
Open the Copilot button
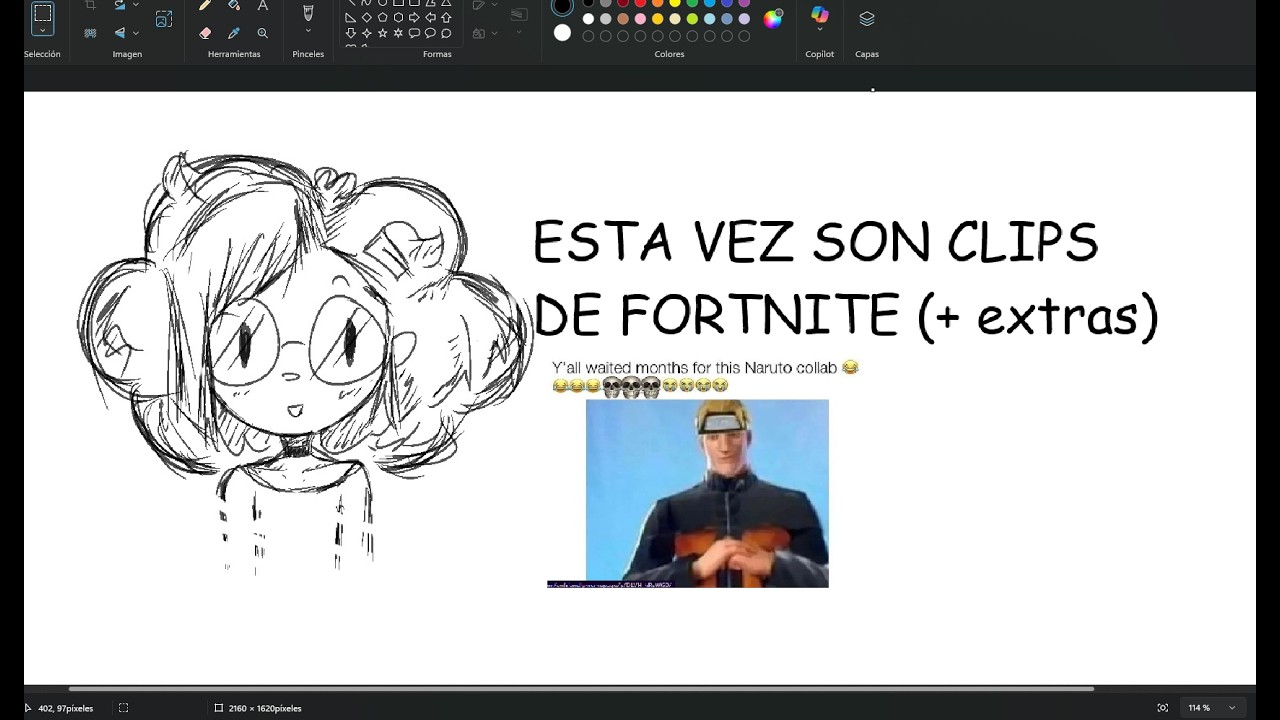coord(820,14)
